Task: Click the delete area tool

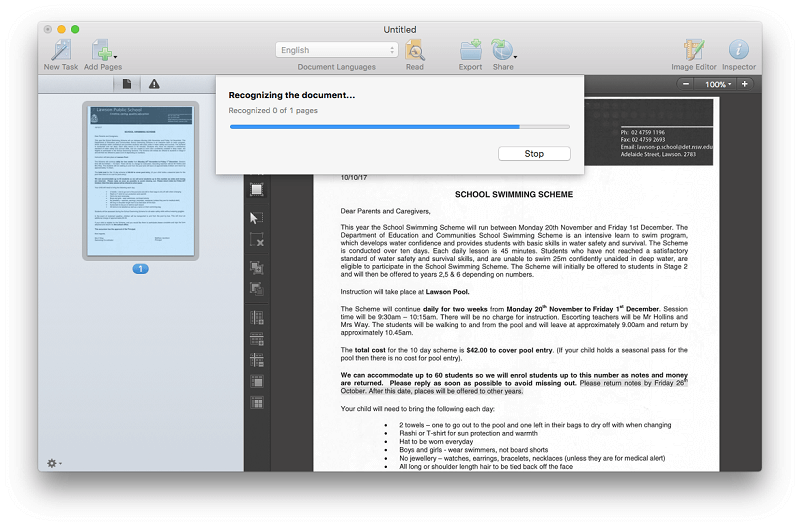Action: 257,240
